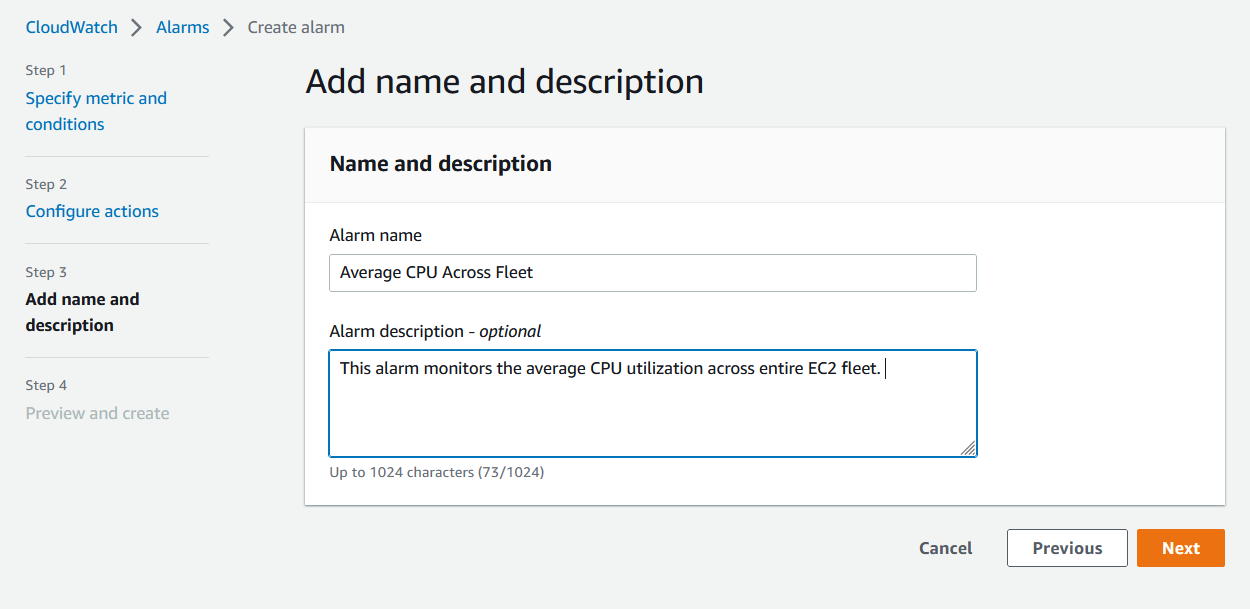Click inside the Alarm name input field
This screenshot has width=1250, height=609.
pyautogui.click(x=652, y=272)
